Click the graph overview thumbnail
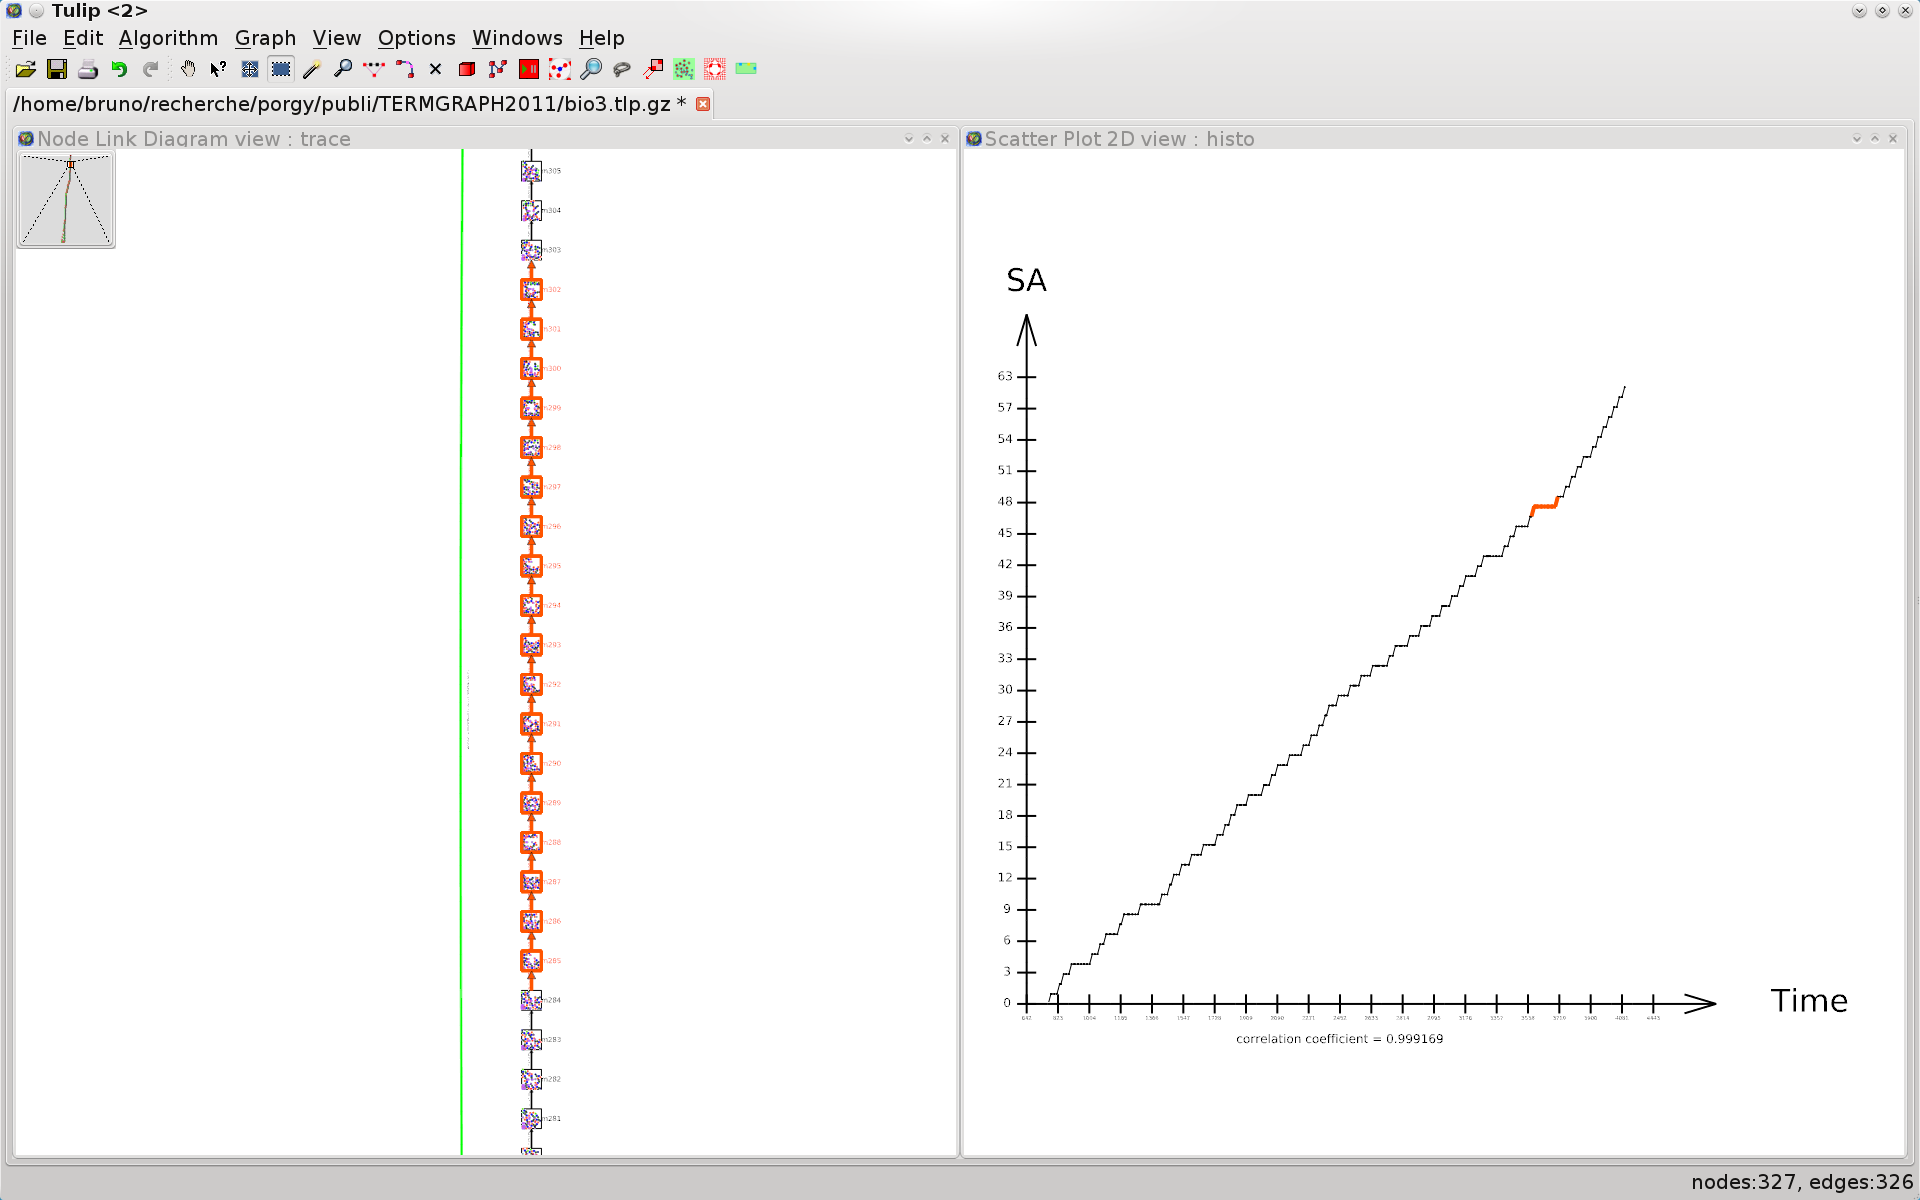 (x=66, y=199)
